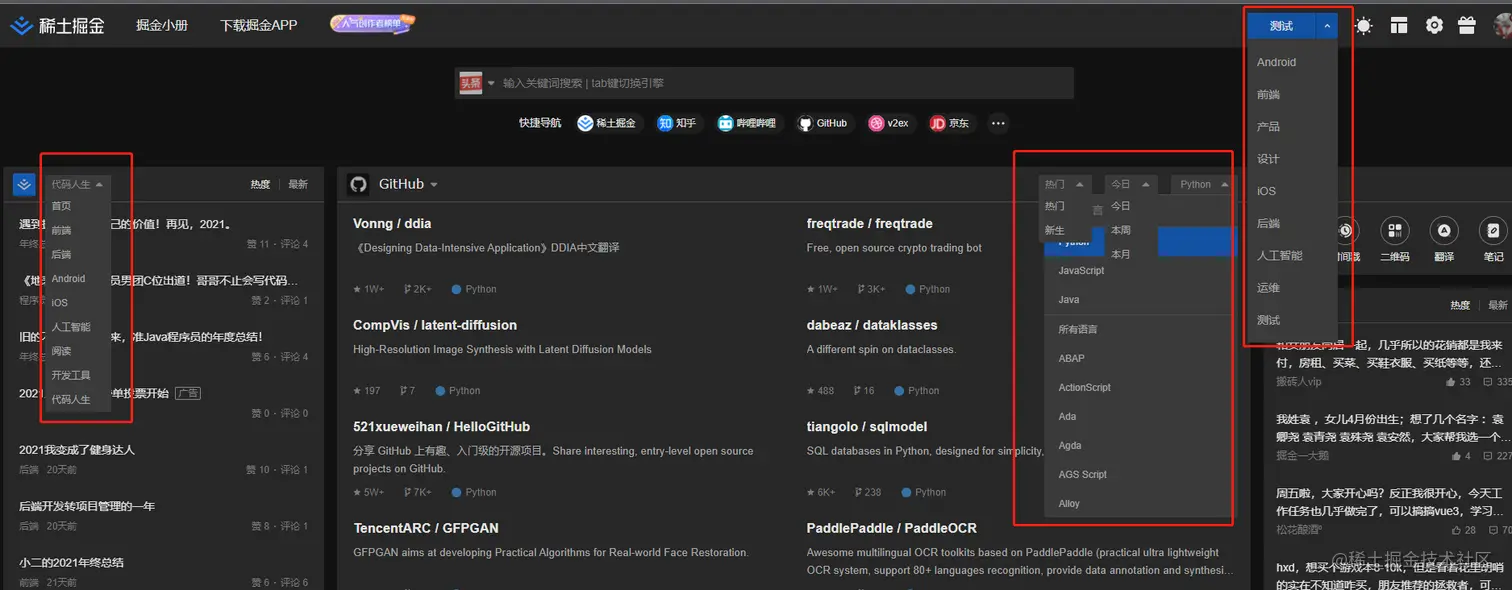The height and width of the screenshot is (590, 1512).
Task: Select 产品 in the top-right dropdown list
Action: pyautogui.click(x=1268, y=127)
